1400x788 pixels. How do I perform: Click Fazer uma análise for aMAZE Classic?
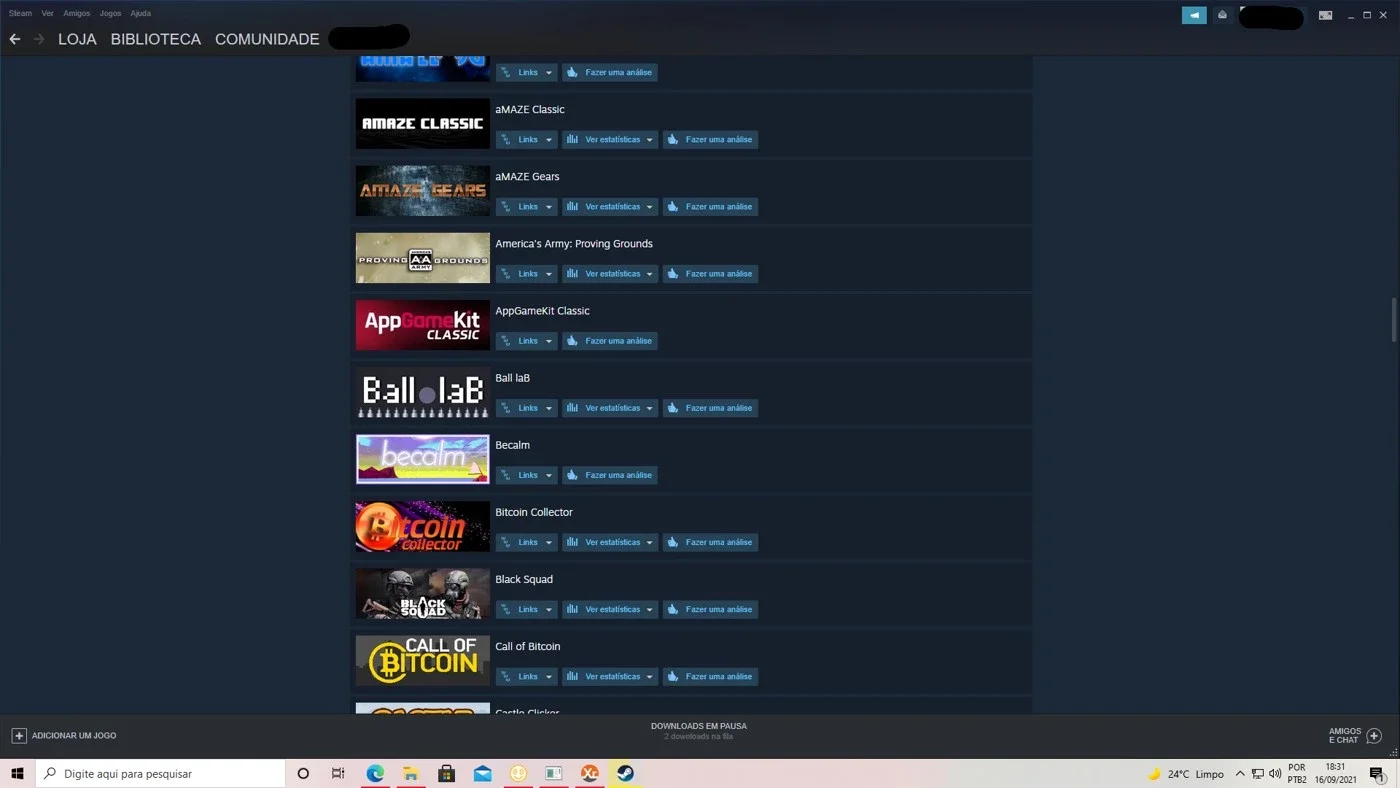(710, 139)
